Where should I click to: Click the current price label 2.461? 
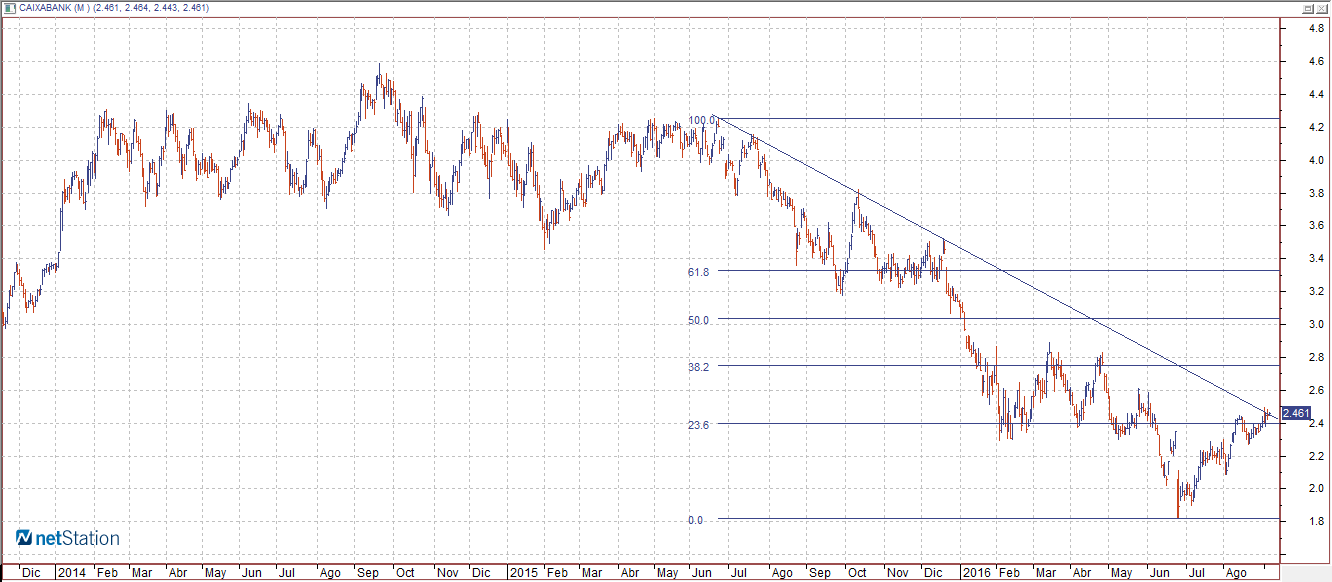pos(1294,413)
